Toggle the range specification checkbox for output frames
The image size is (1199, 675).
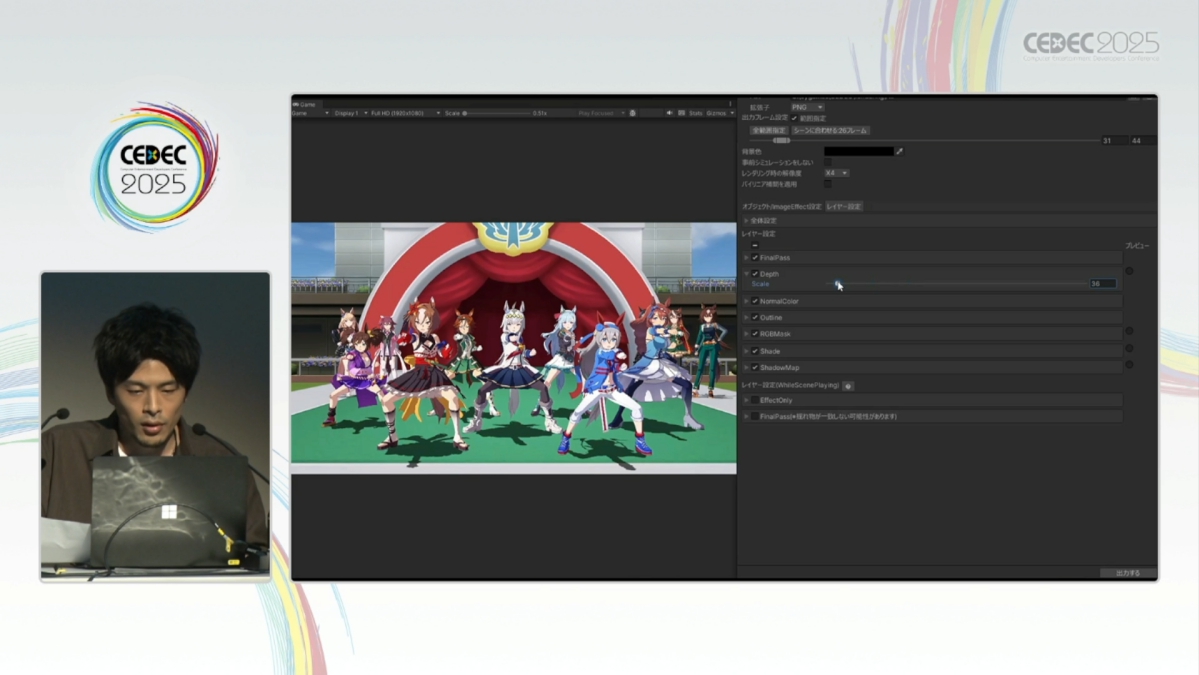point(794,118)
